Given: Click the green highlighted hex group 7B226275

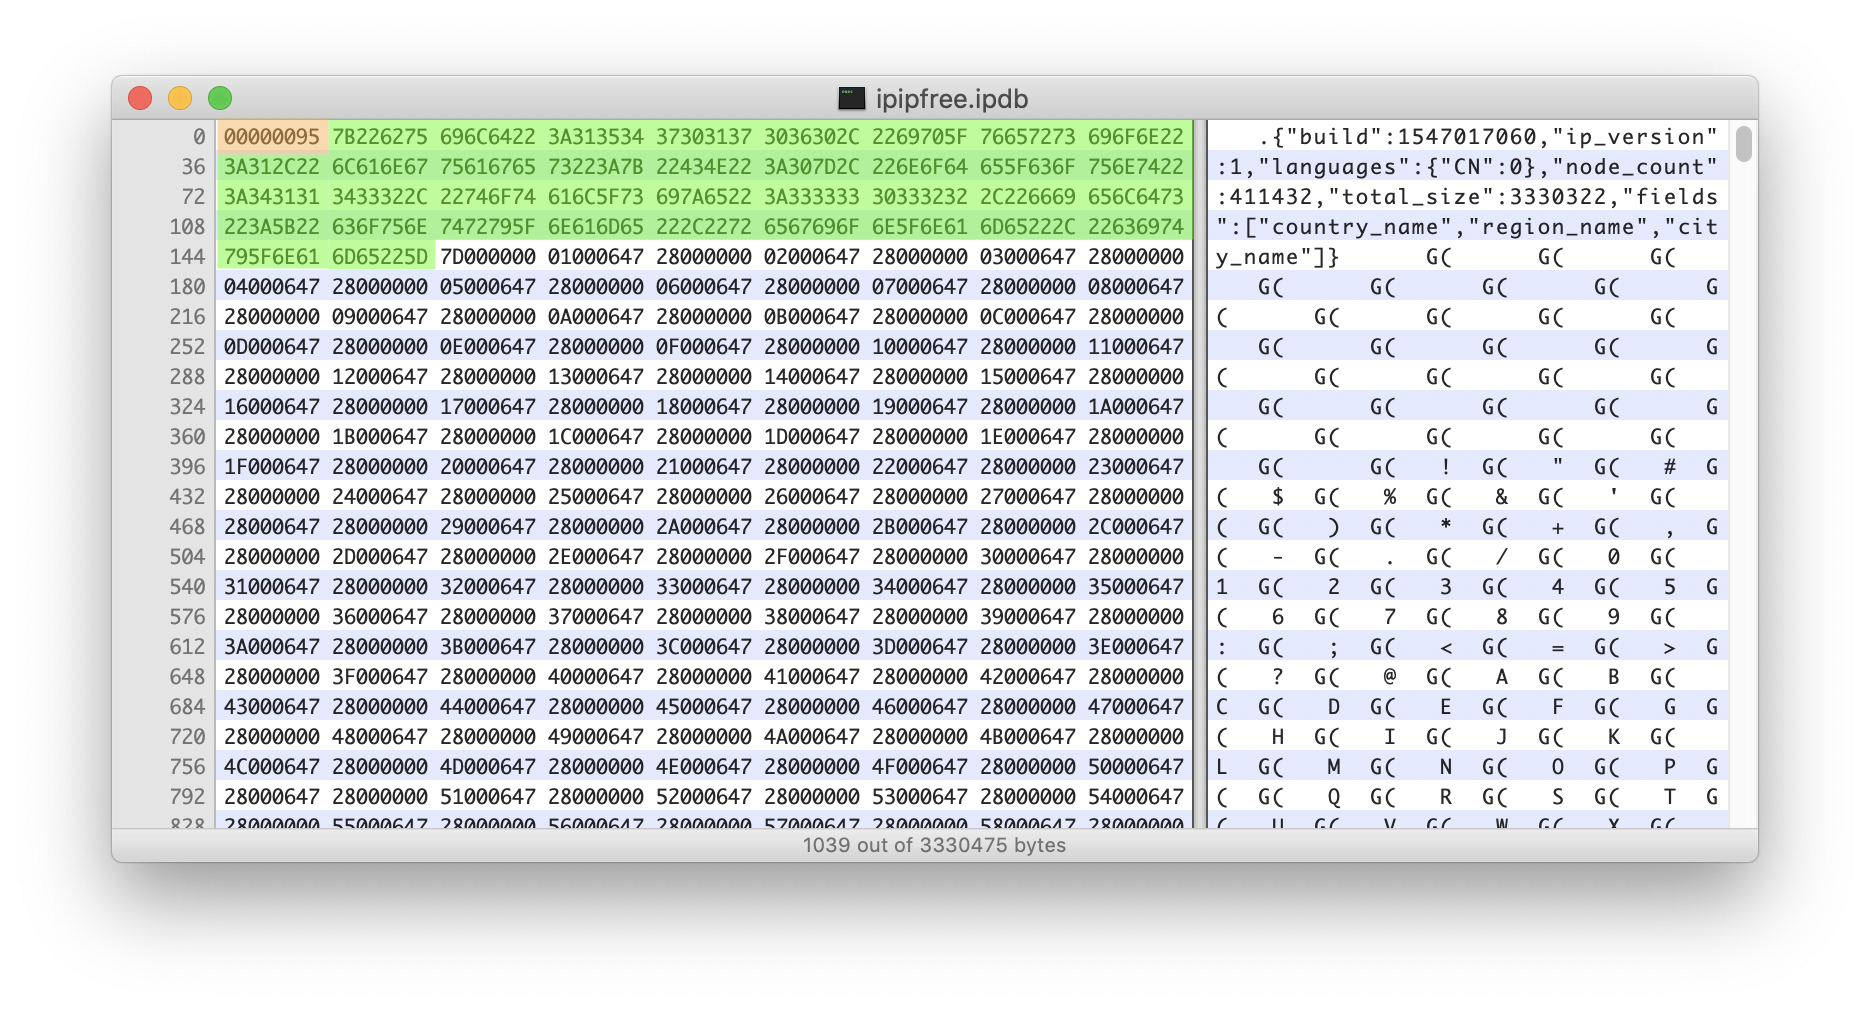Looking at the screenshot, I should [380, 137].
